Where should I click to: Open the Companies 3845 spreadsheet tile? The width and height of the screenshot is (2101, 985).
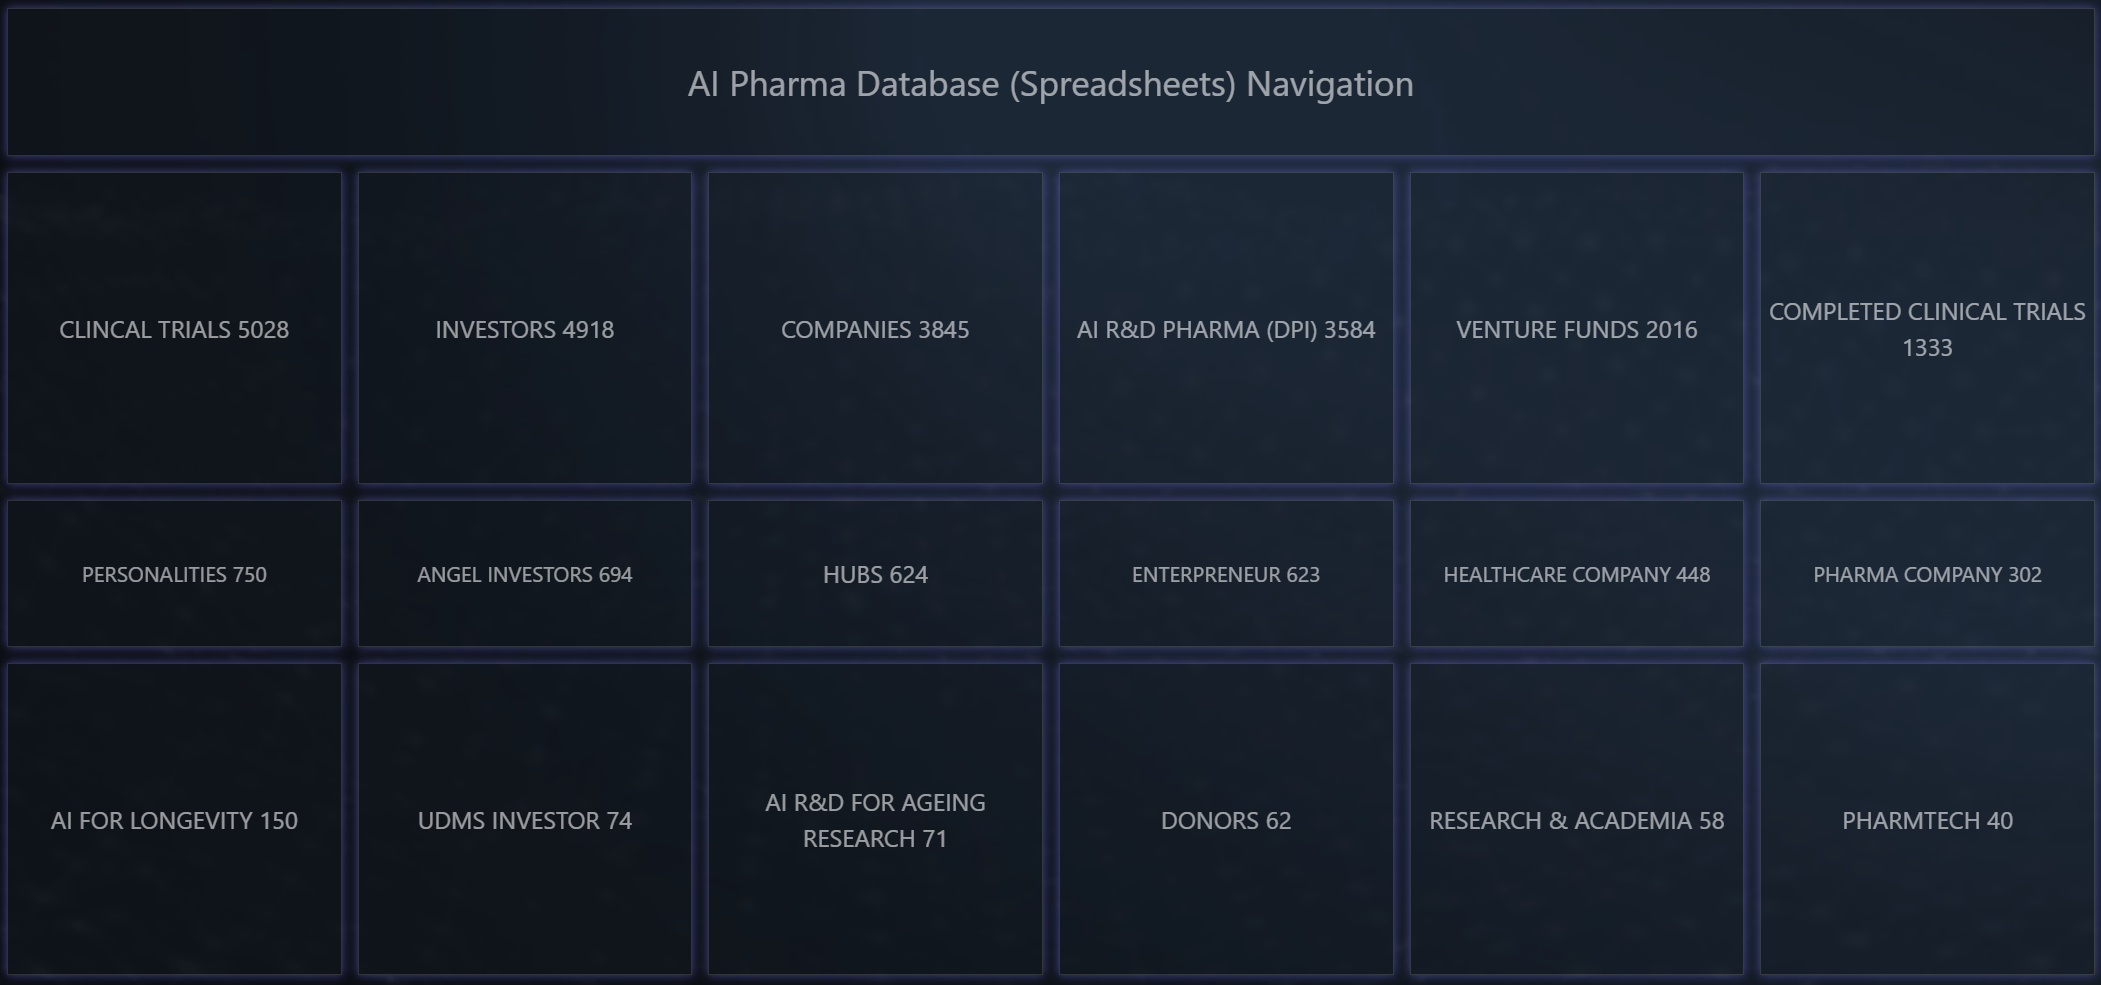pos(875,329)
